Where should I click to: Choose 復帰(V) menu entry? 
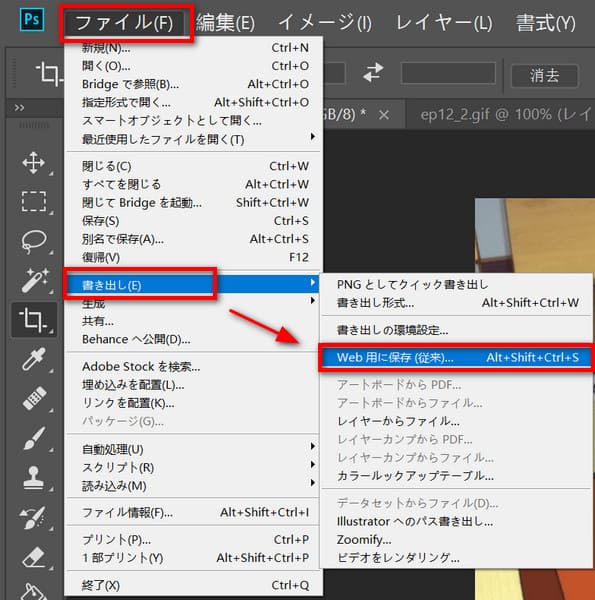195,258
